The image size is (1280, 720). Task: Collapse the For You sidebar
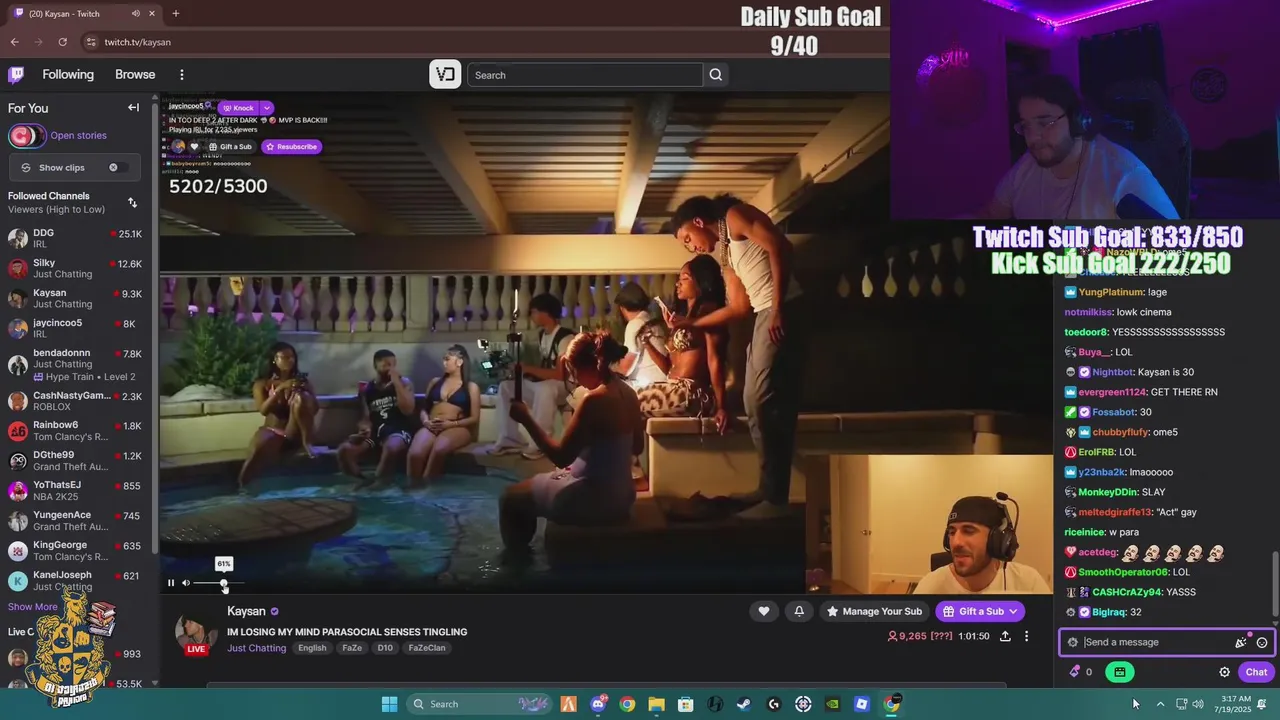133,108
